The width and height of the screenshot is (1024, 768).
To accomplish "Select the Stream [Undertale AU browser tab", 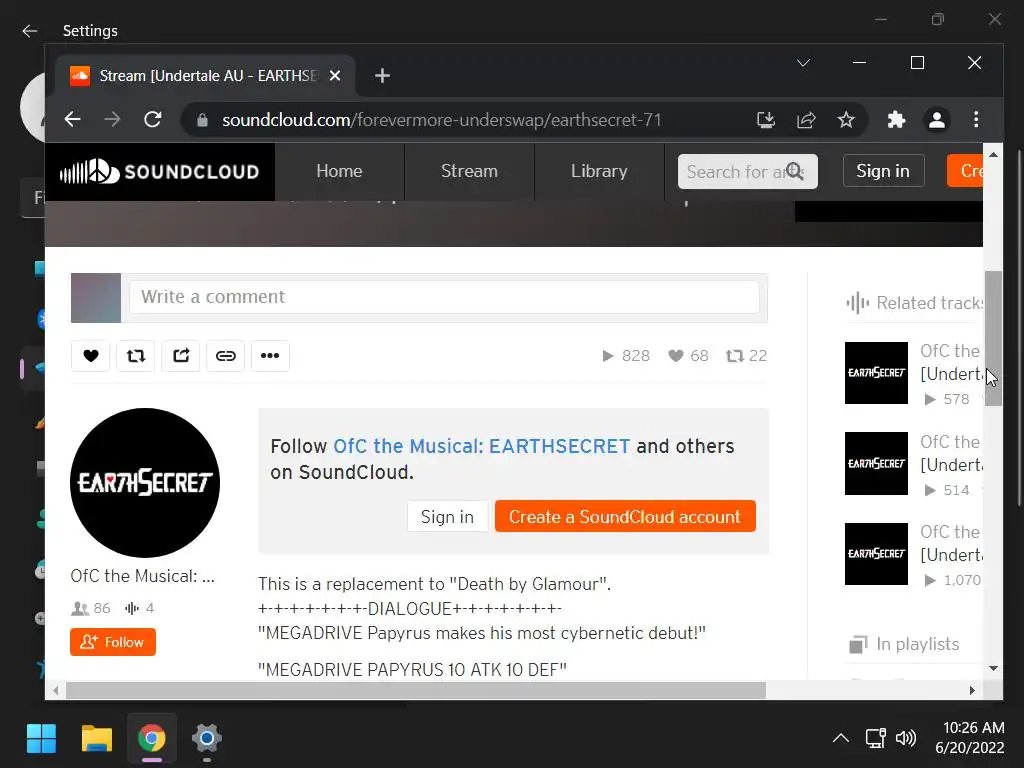I will pos(206,76).
